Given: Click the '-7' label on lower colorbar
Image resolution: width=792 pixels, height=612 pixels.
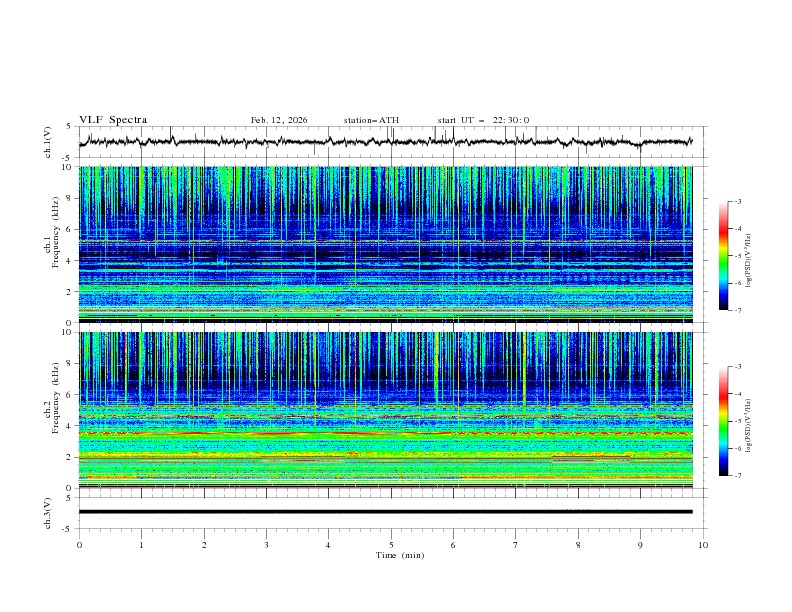Looking at the screenshot, I should click(x=737, y=475).
